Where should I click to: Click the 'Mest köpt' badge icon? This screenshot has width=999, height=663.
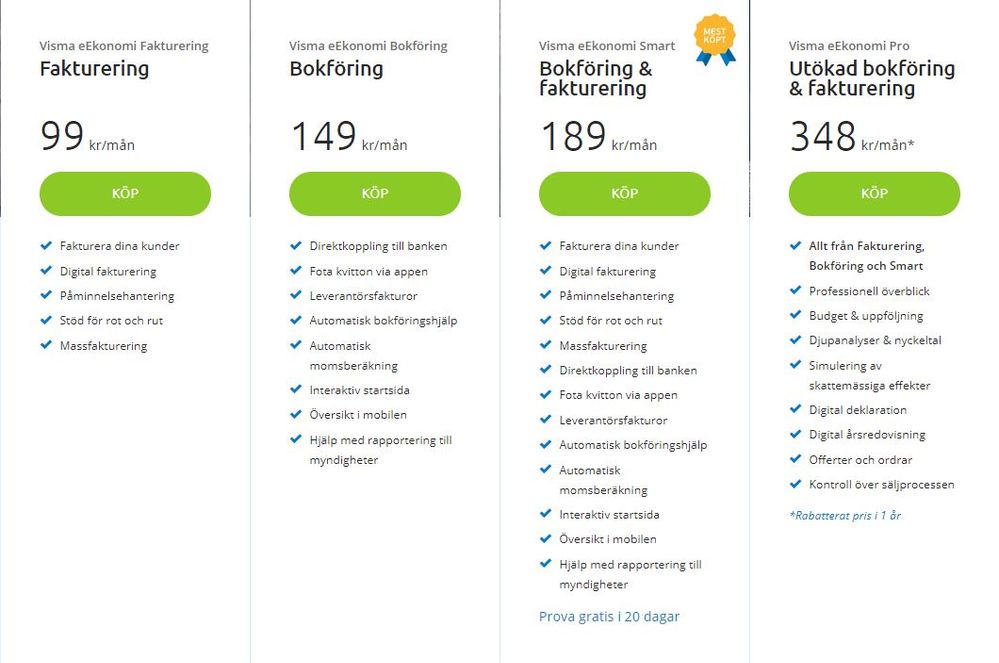coord(714,37)
